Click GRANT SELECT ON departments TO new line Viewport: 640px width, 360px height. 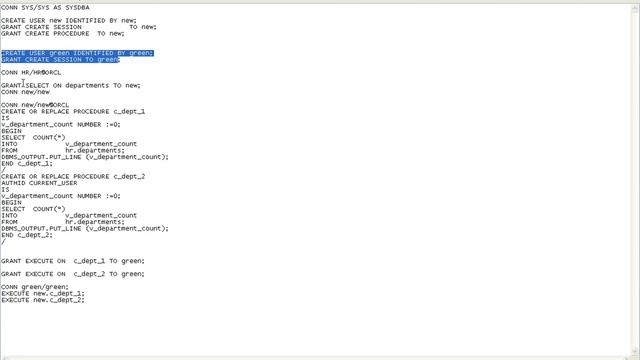(71, 86)
